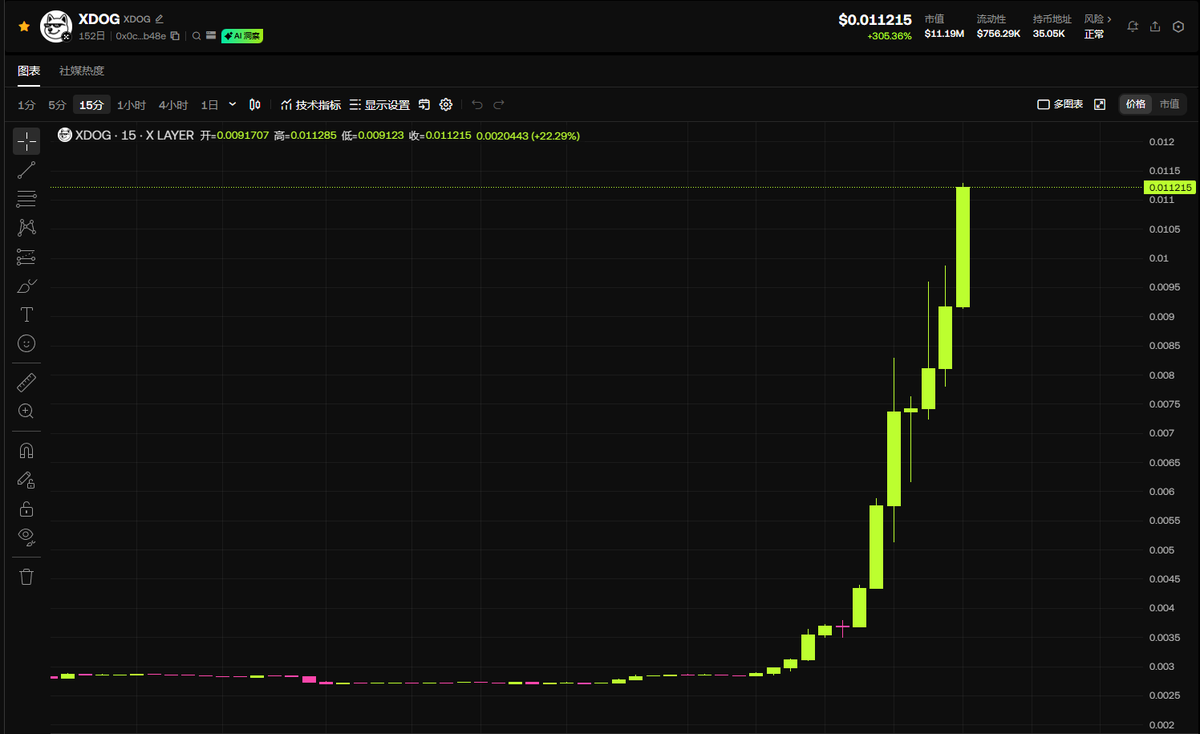Viewport: 1200px width, 734px height.
Task: Click the 152日 token age label
Action: pyautogui.click(x=92, y=36)
